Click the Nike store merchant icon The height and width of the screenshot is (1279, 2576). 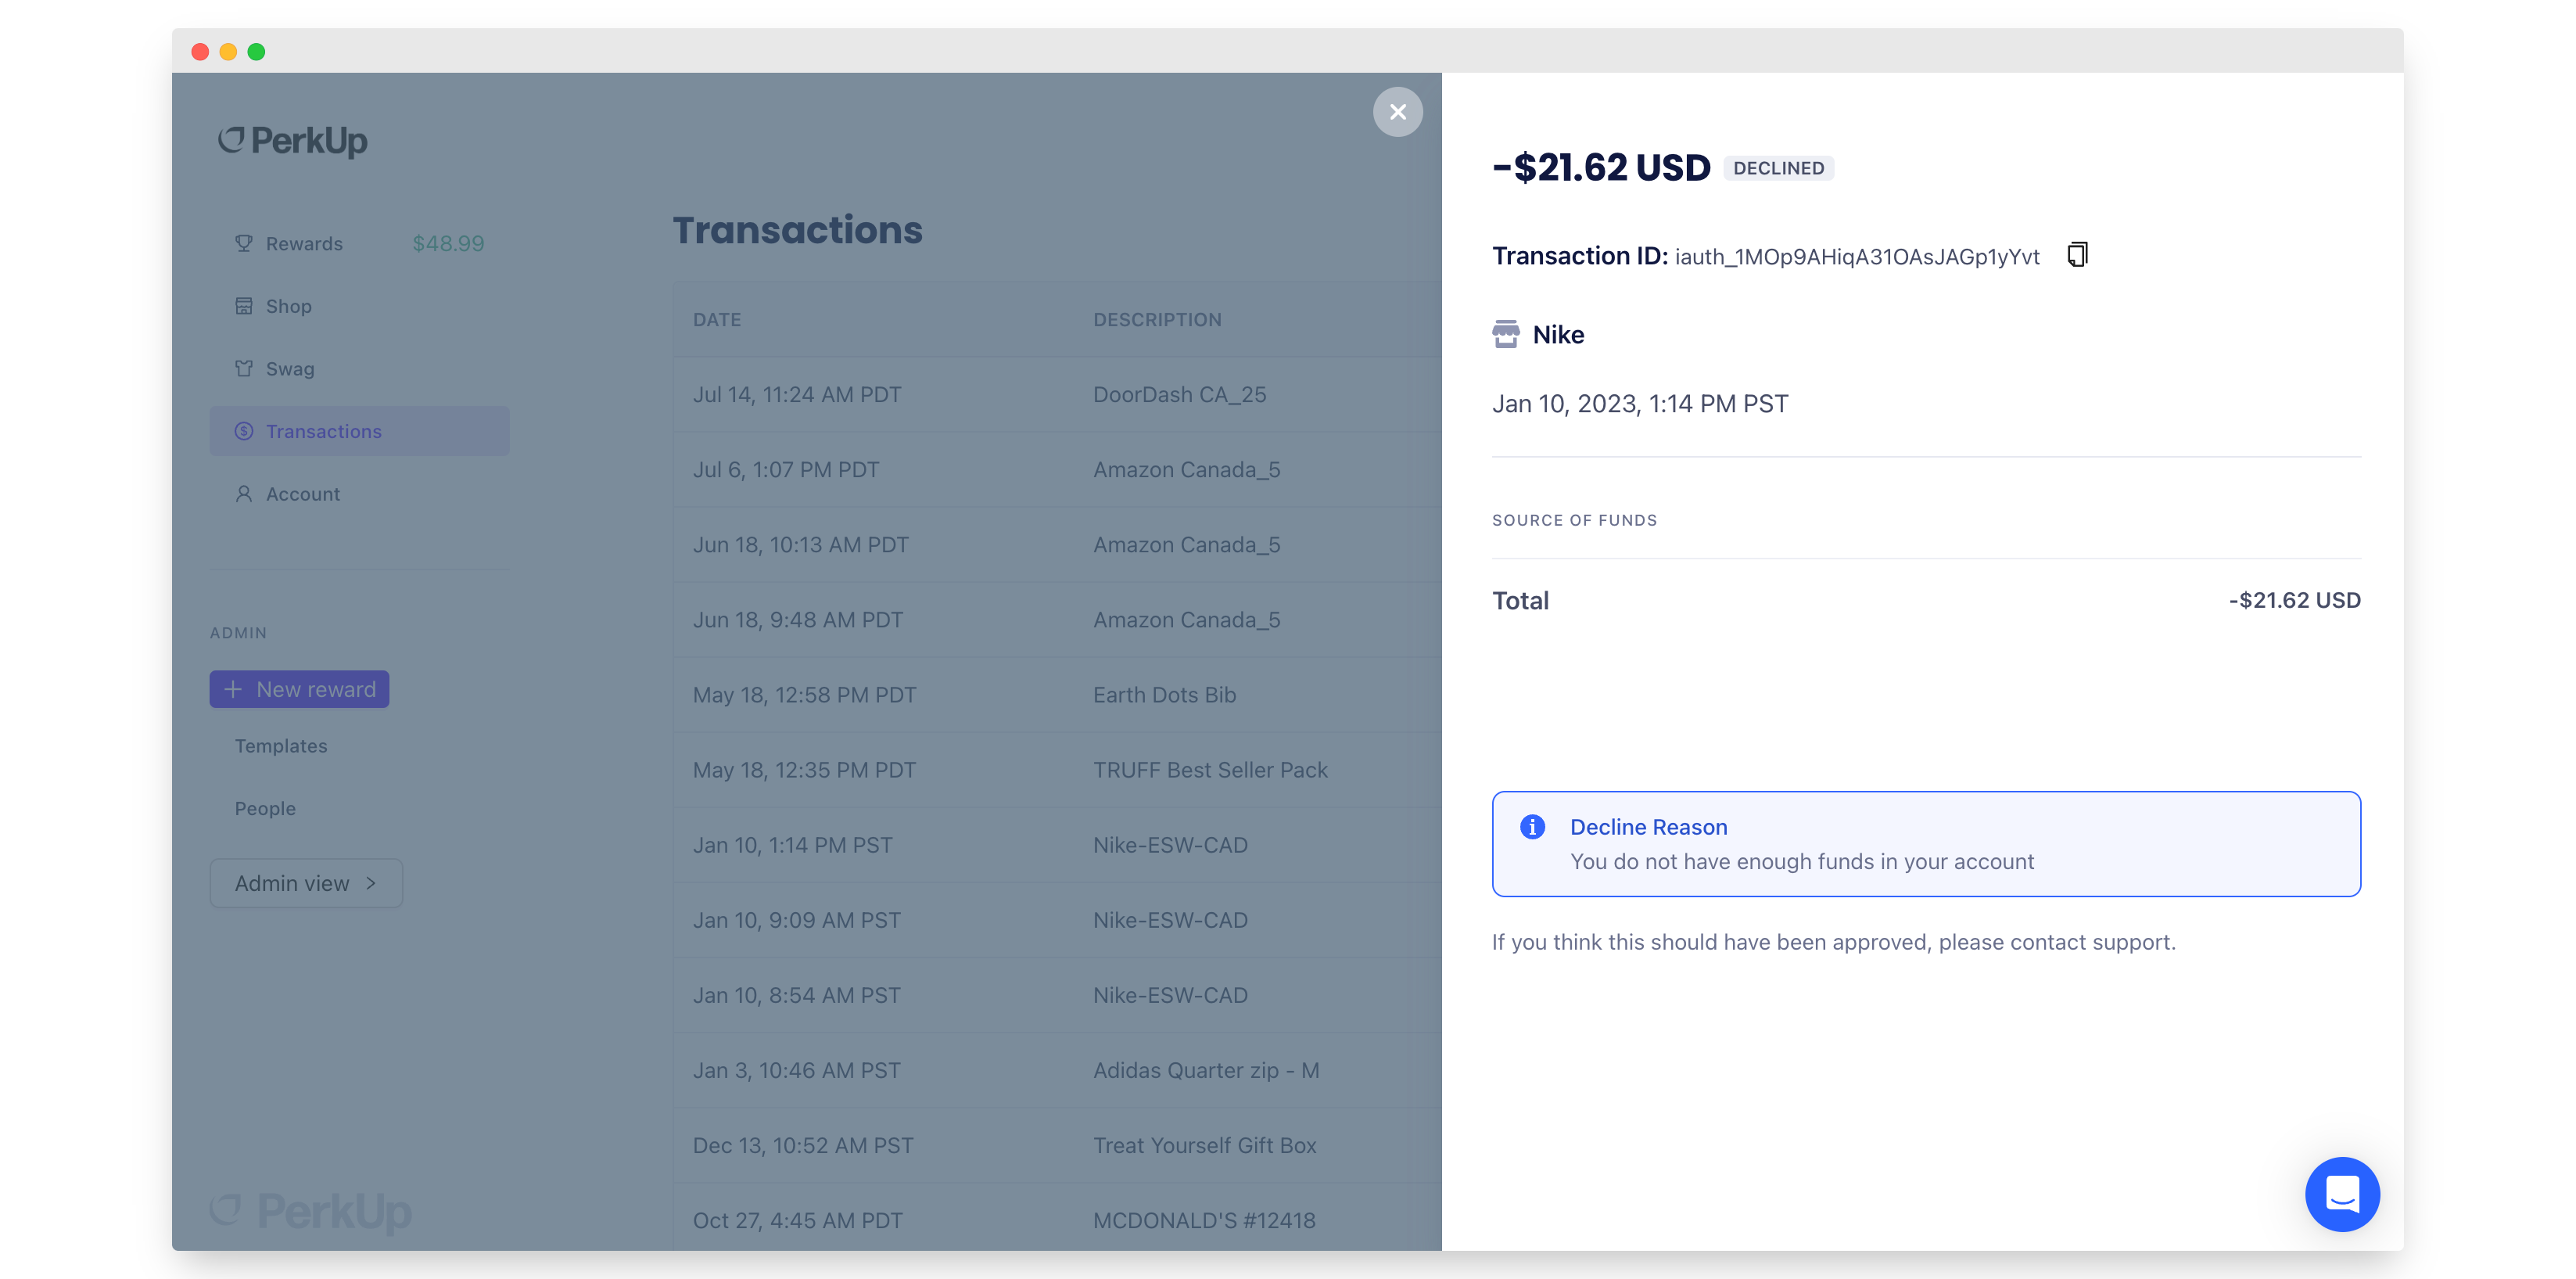pos(1505,334)
